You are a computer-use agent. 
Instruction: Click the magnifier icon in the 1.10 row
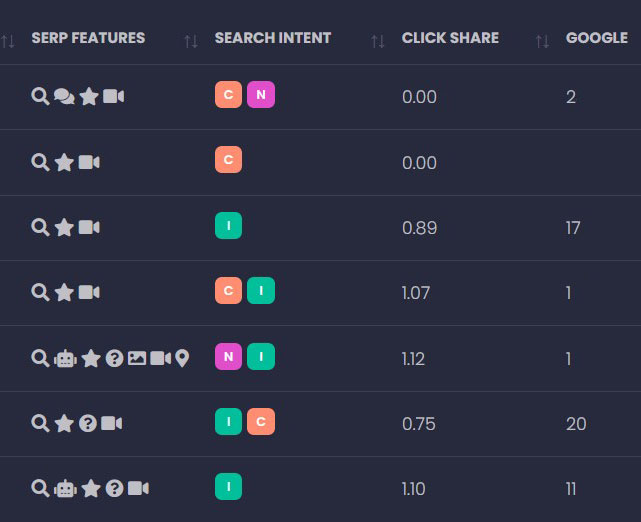(40, 488)
